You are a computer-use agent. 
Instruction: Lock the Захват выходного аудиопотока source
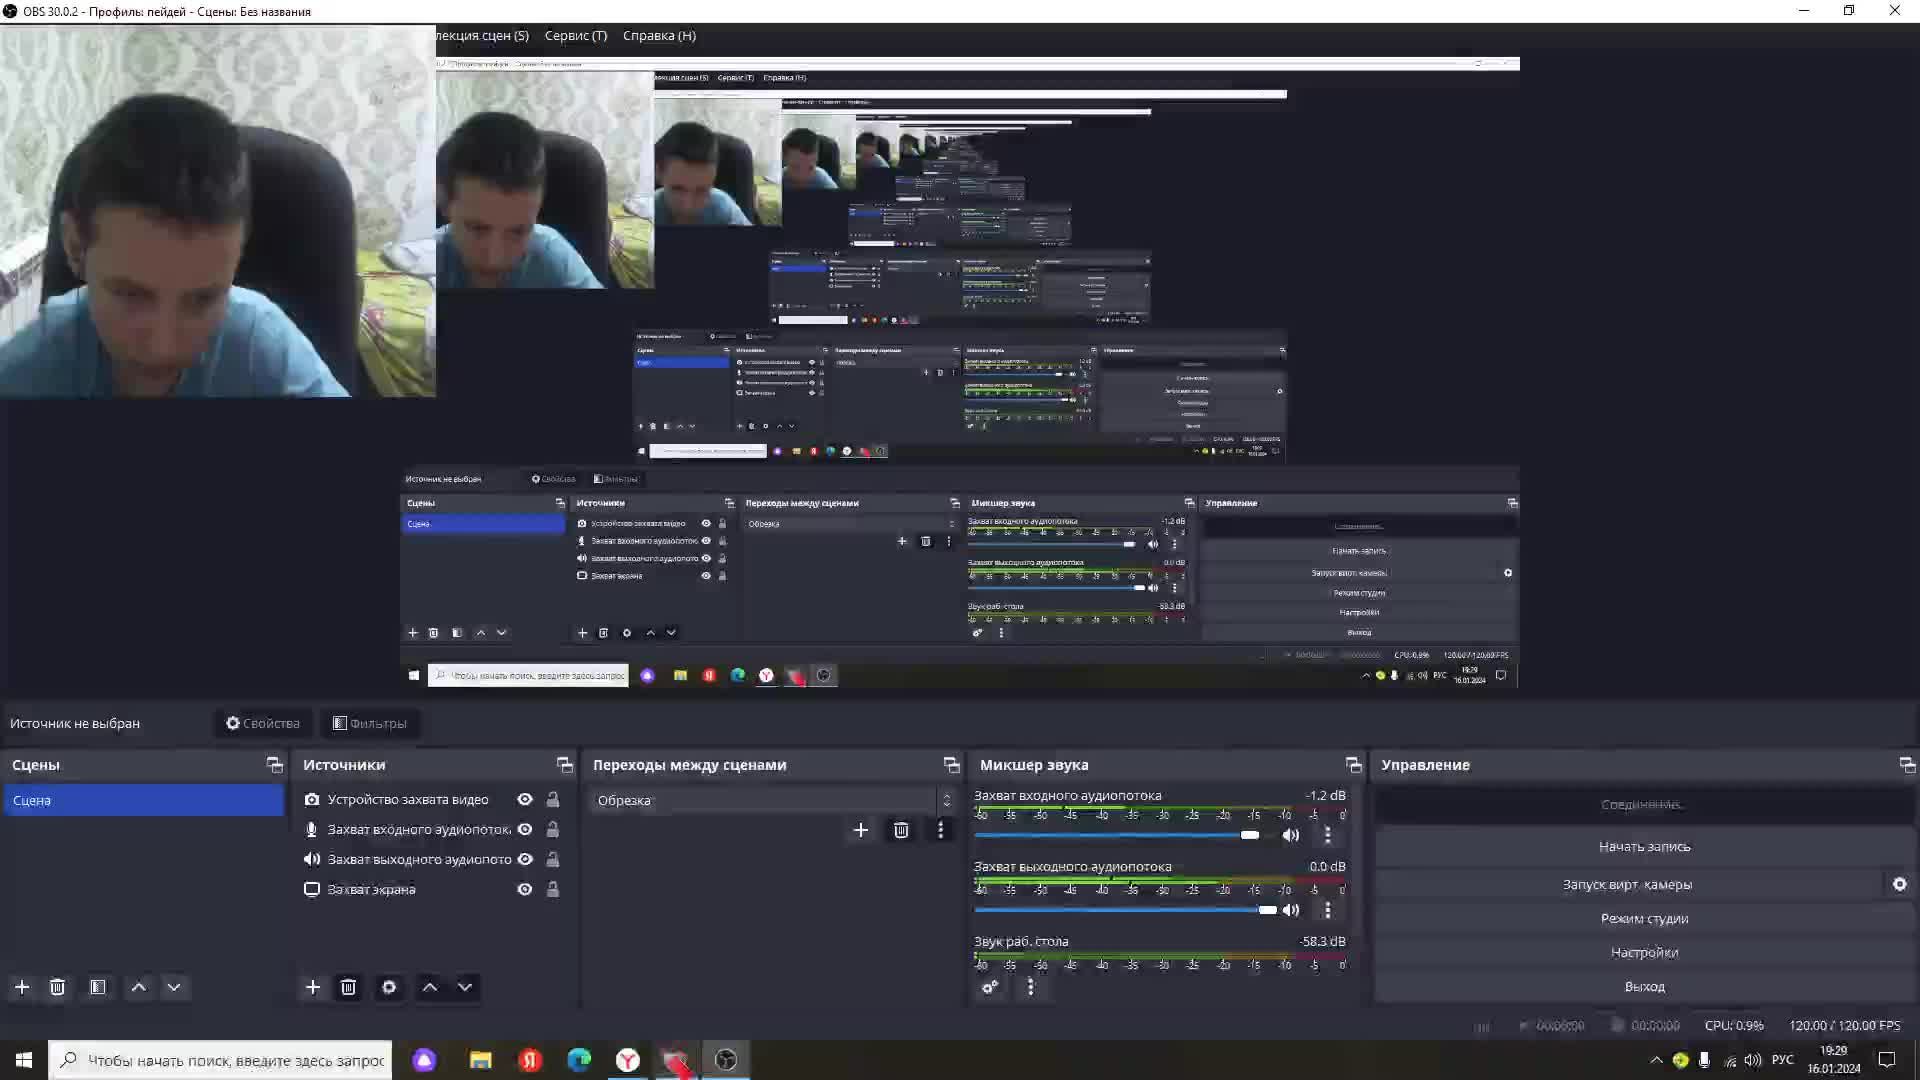click(552, 859)
